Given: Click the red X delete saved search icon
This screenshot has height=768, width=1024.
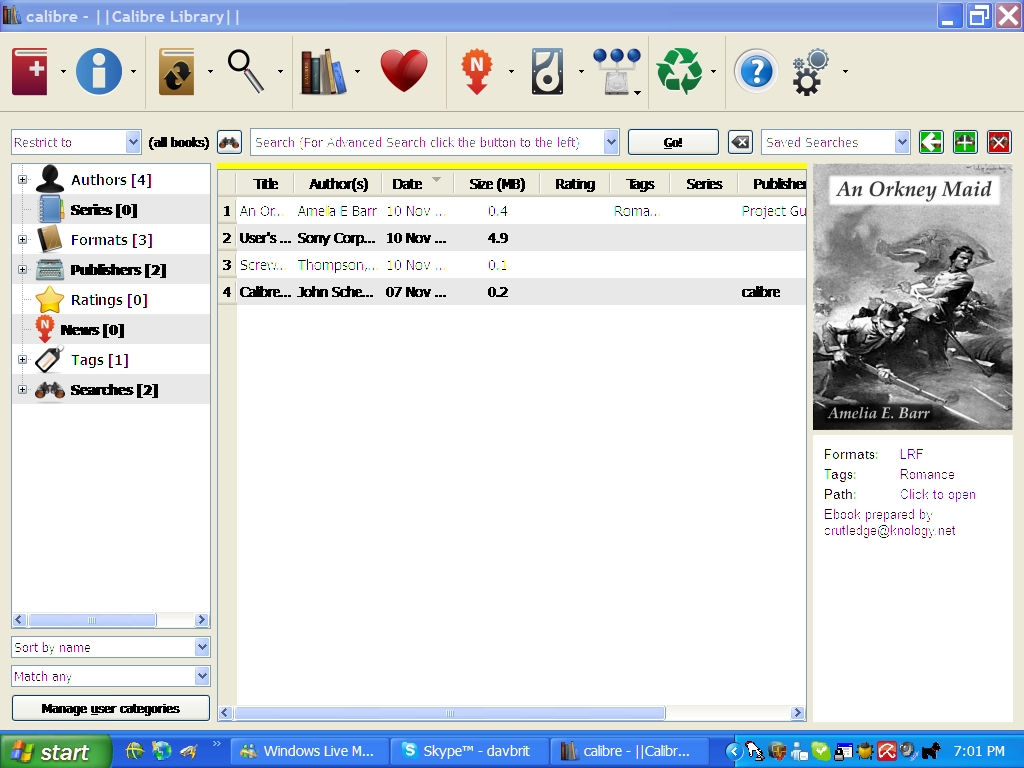Looking at the screenshot, I should point(999,142).
